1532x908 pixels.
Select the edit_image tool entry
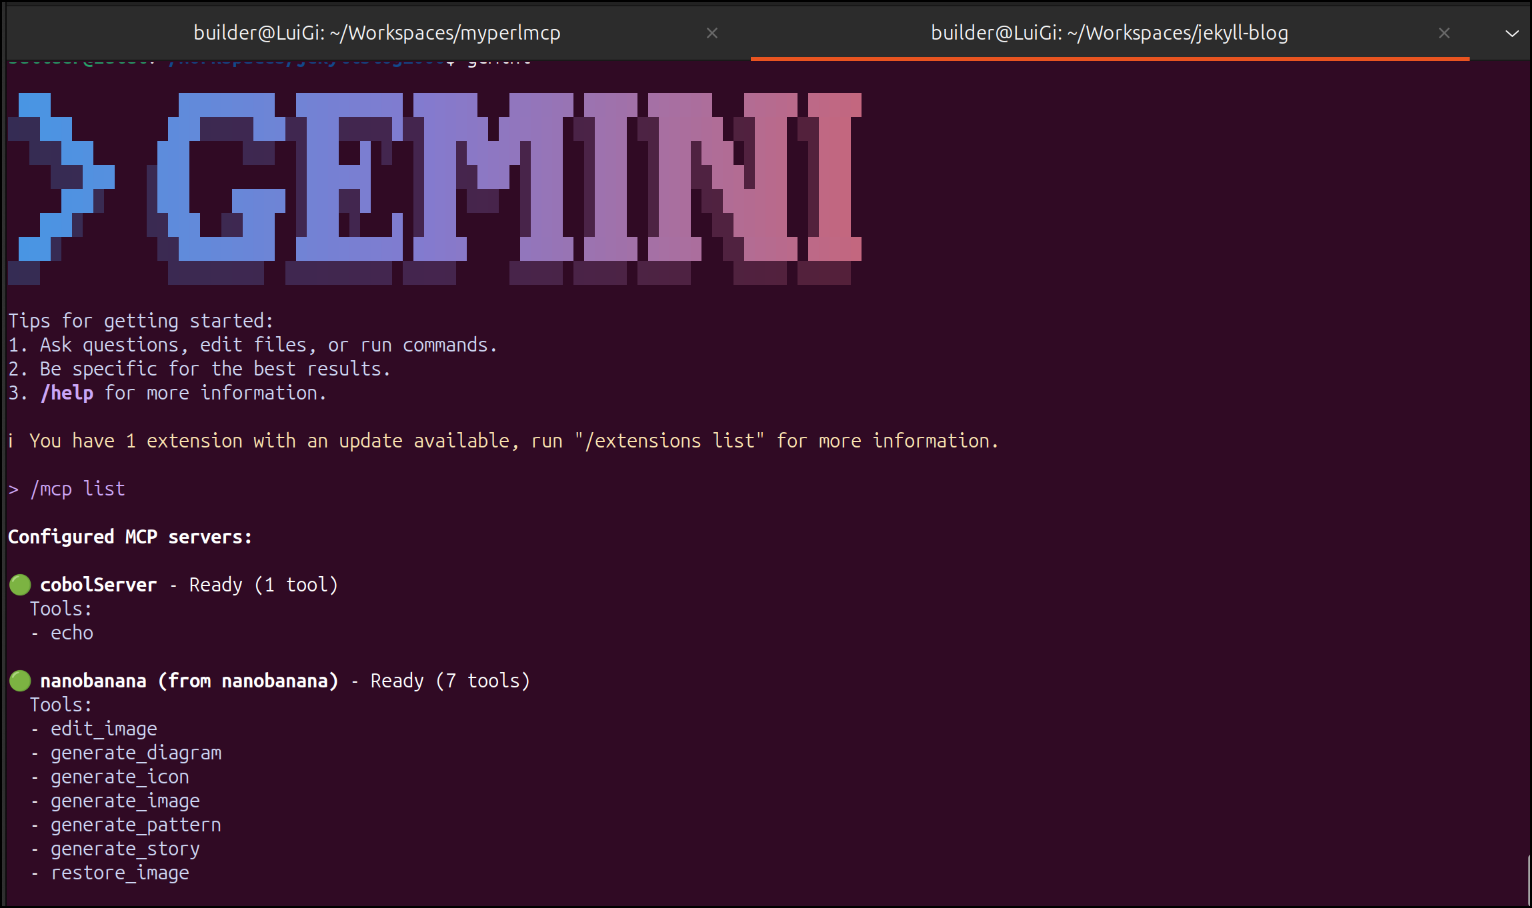point(104,729)
